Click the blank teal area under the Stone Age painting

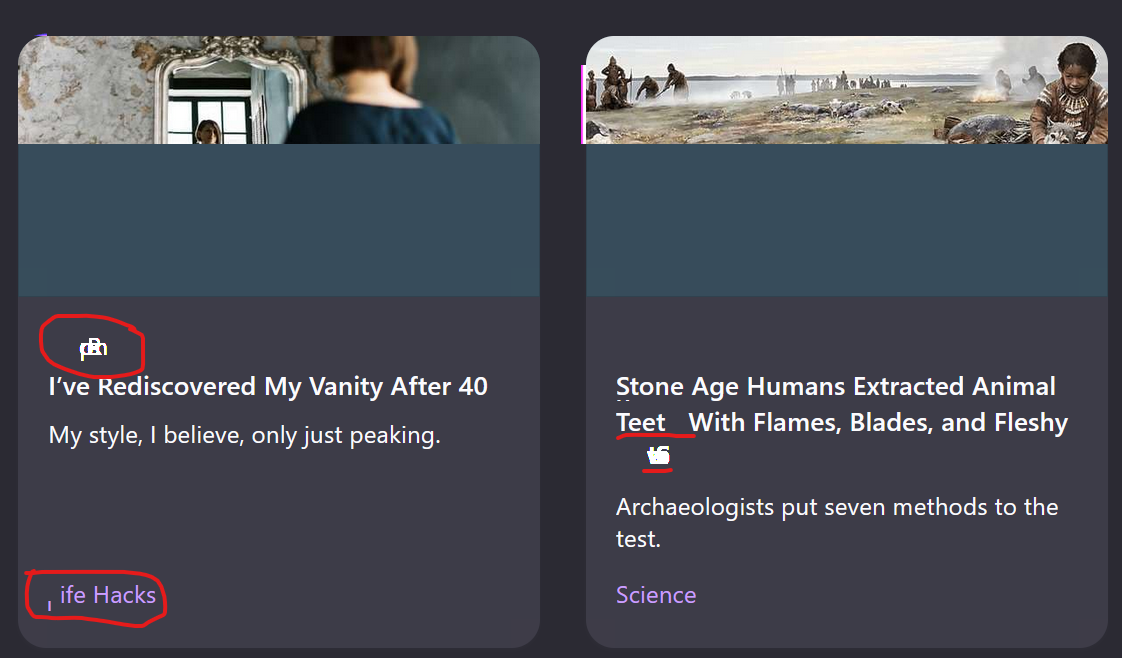[x=847, y=220]
